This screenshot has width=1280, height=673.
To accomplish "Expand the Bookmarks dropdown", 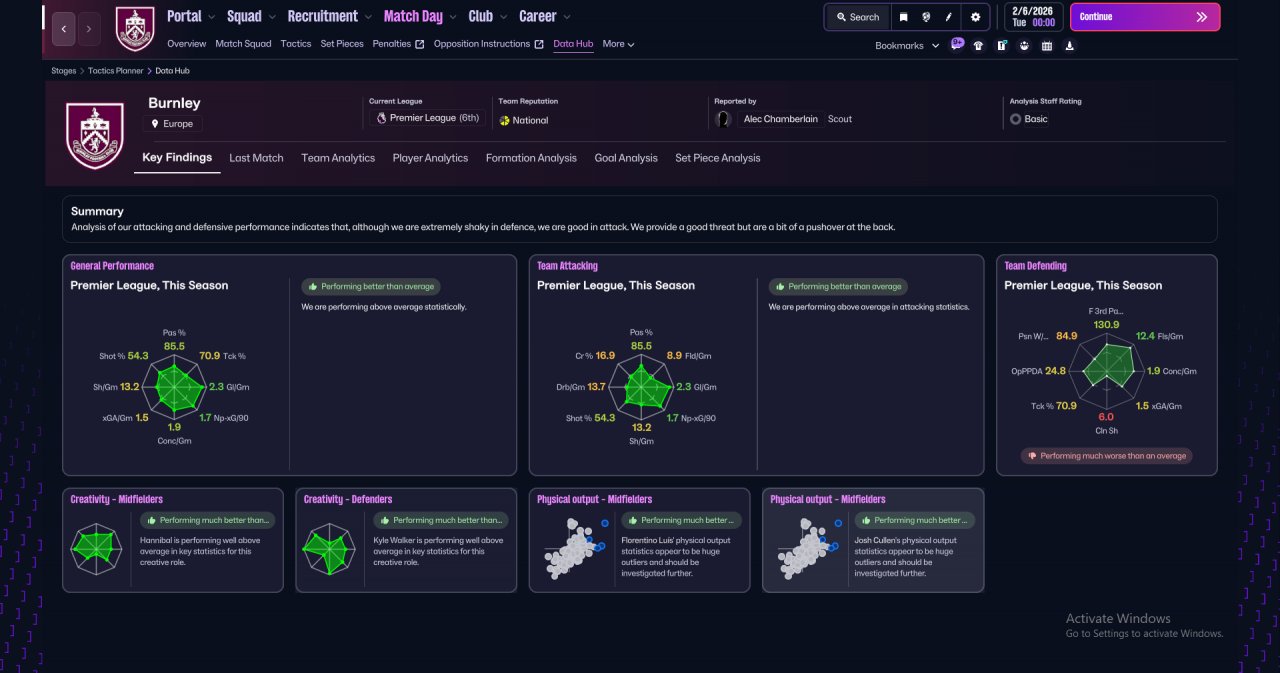I will click(x=907, y=45).
